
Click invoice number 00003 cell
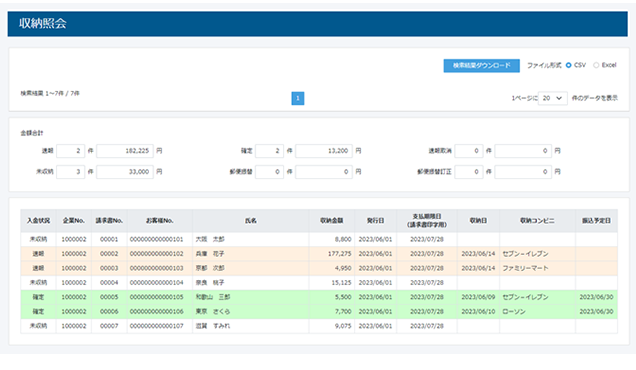[x=109, y=268]
